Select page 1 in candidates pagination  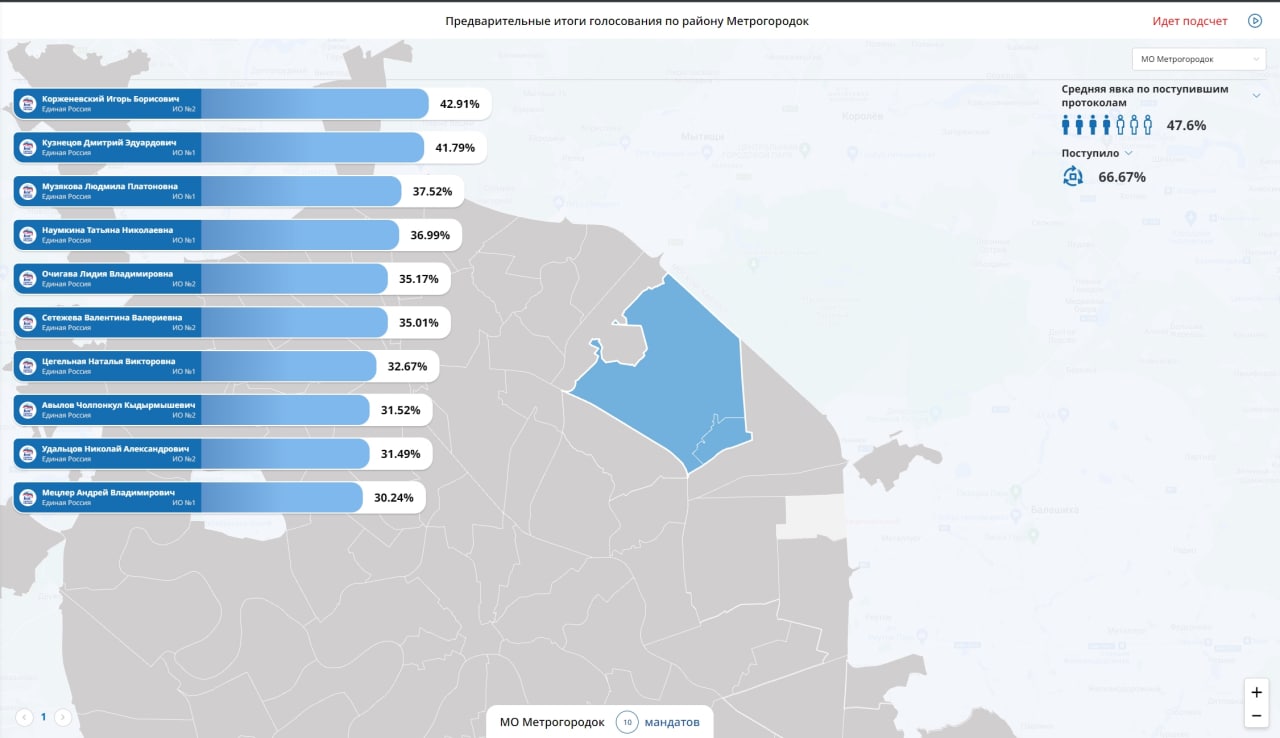pos(43,717)
